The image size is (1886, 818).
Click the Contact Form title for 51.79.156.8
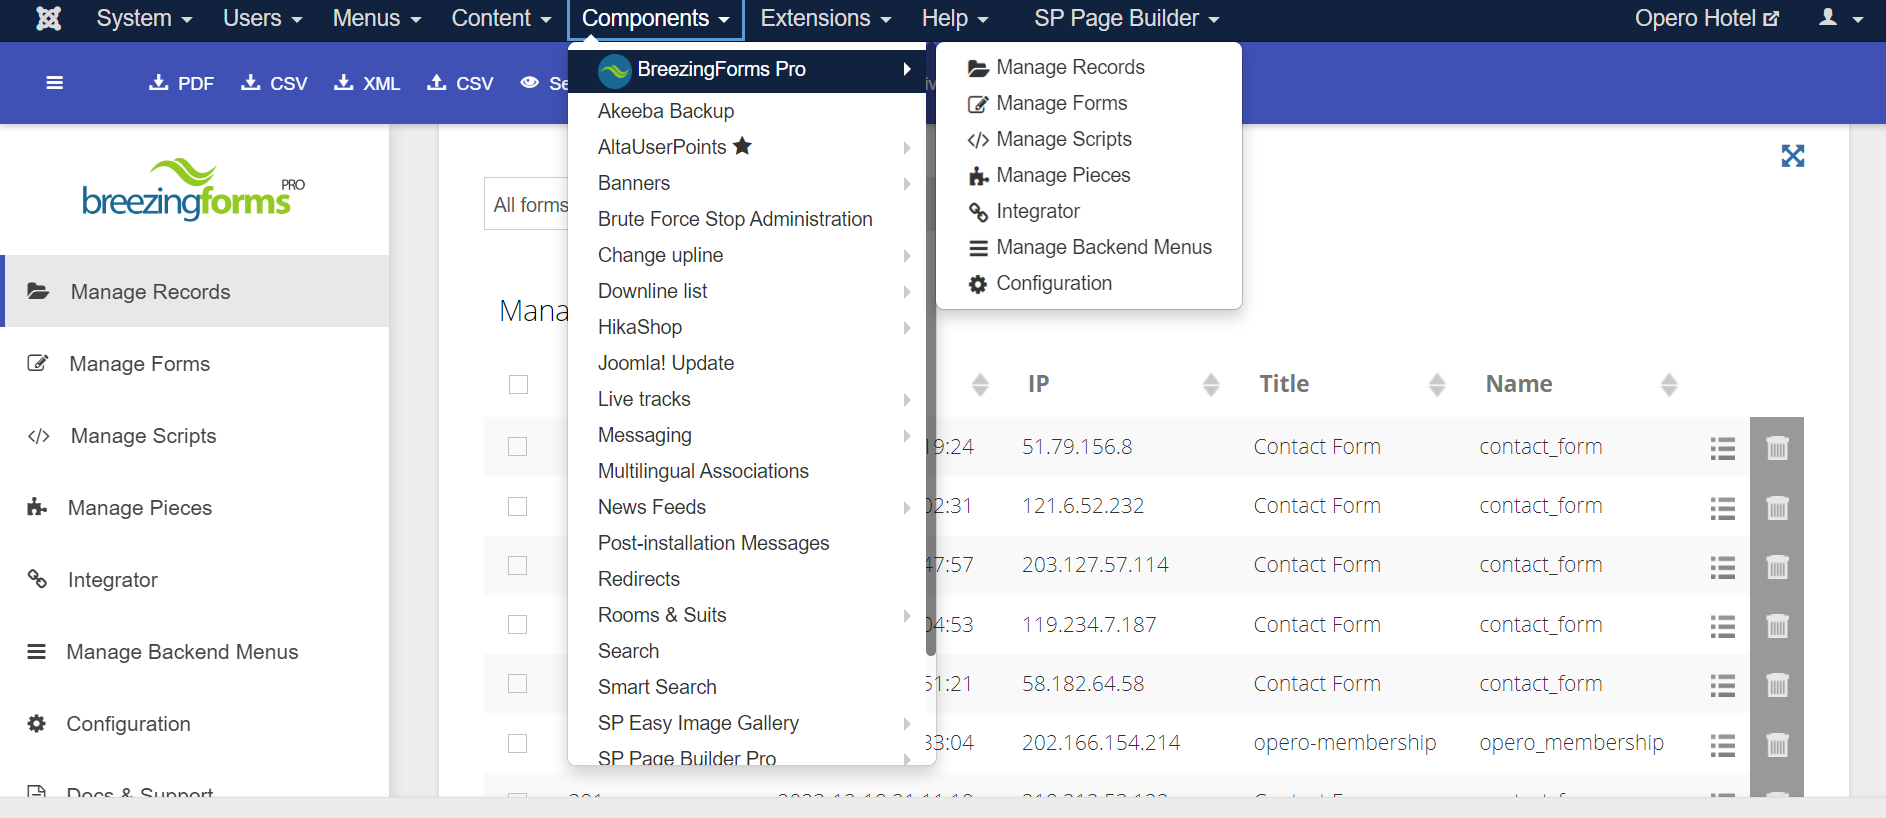[1317, 446]
